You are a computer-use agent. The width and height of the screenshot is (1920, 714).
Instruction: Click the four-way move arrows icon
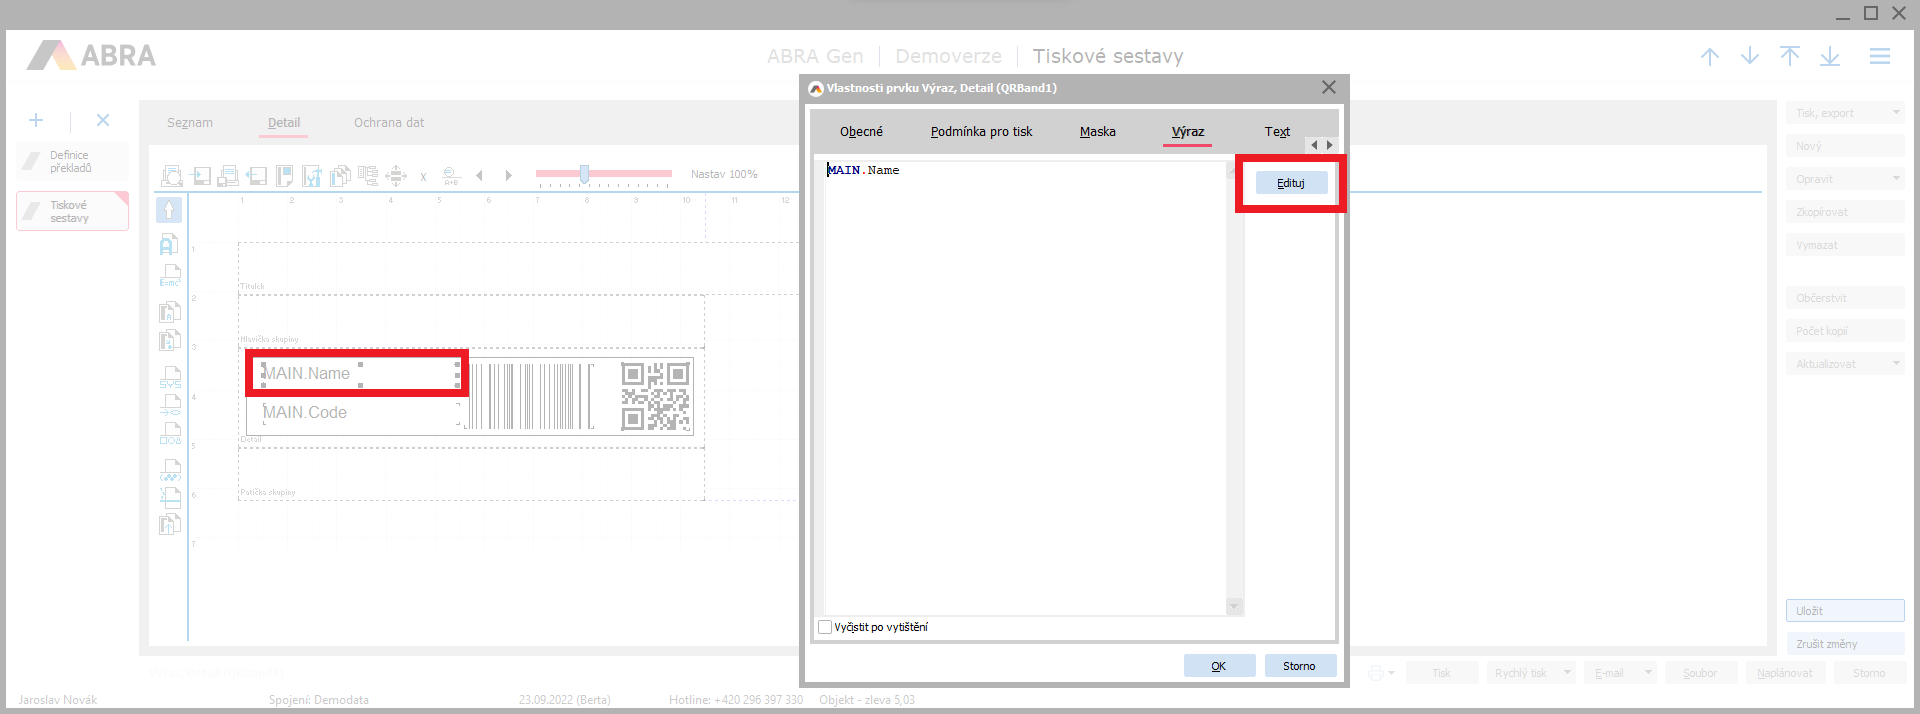396,176
